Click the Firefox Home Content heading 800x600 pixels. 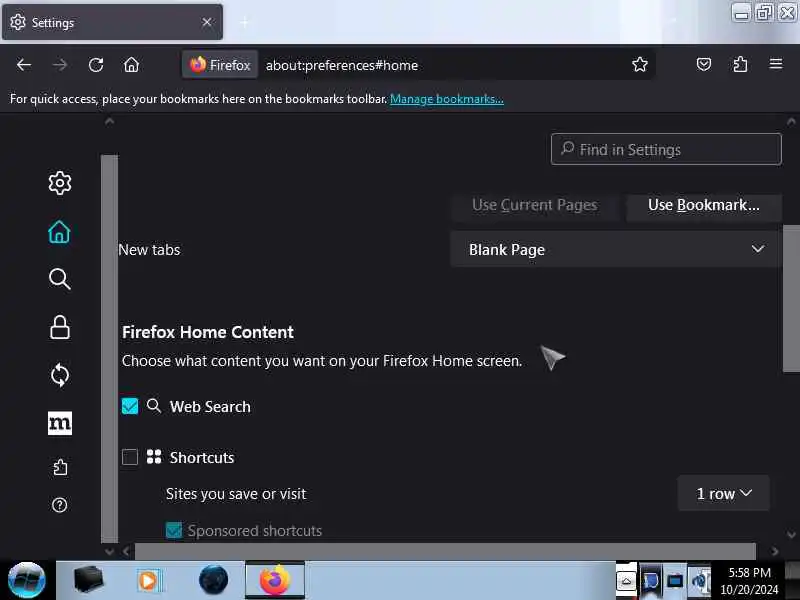point(208,332)
